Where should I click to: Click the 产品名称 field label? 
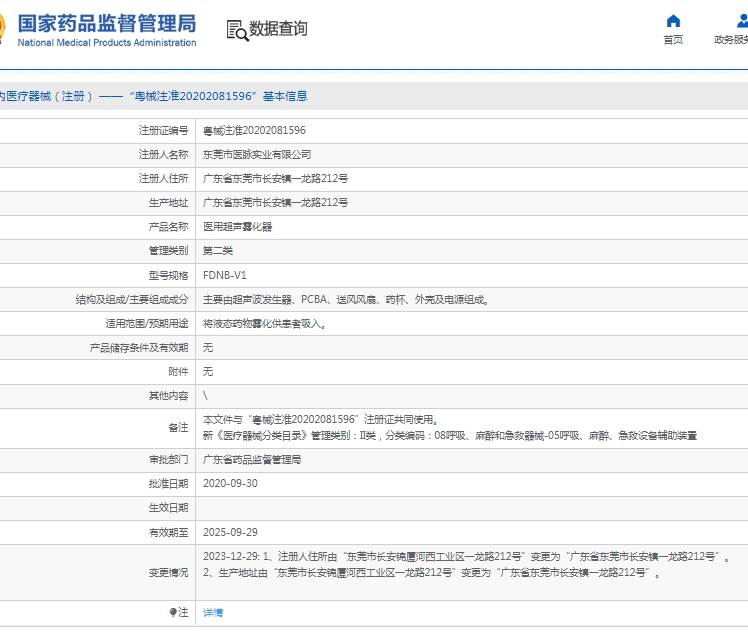[168, 227]
